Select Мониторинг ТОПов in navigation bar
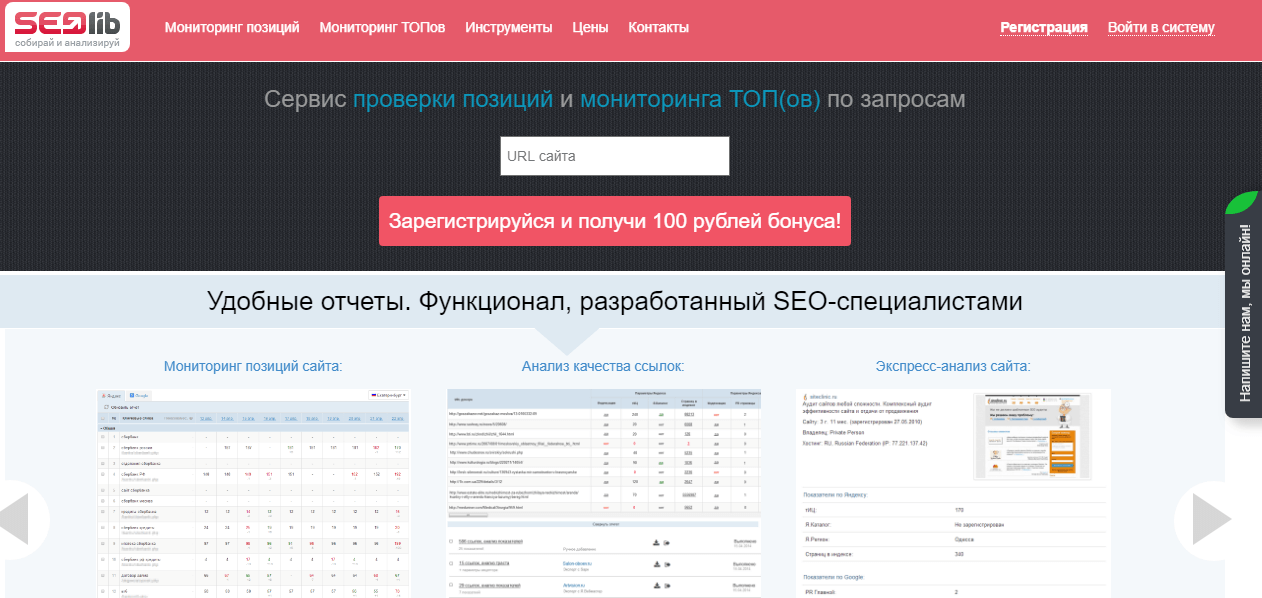The height and width of the screenshot is (598, 1262). coord(382,27)
